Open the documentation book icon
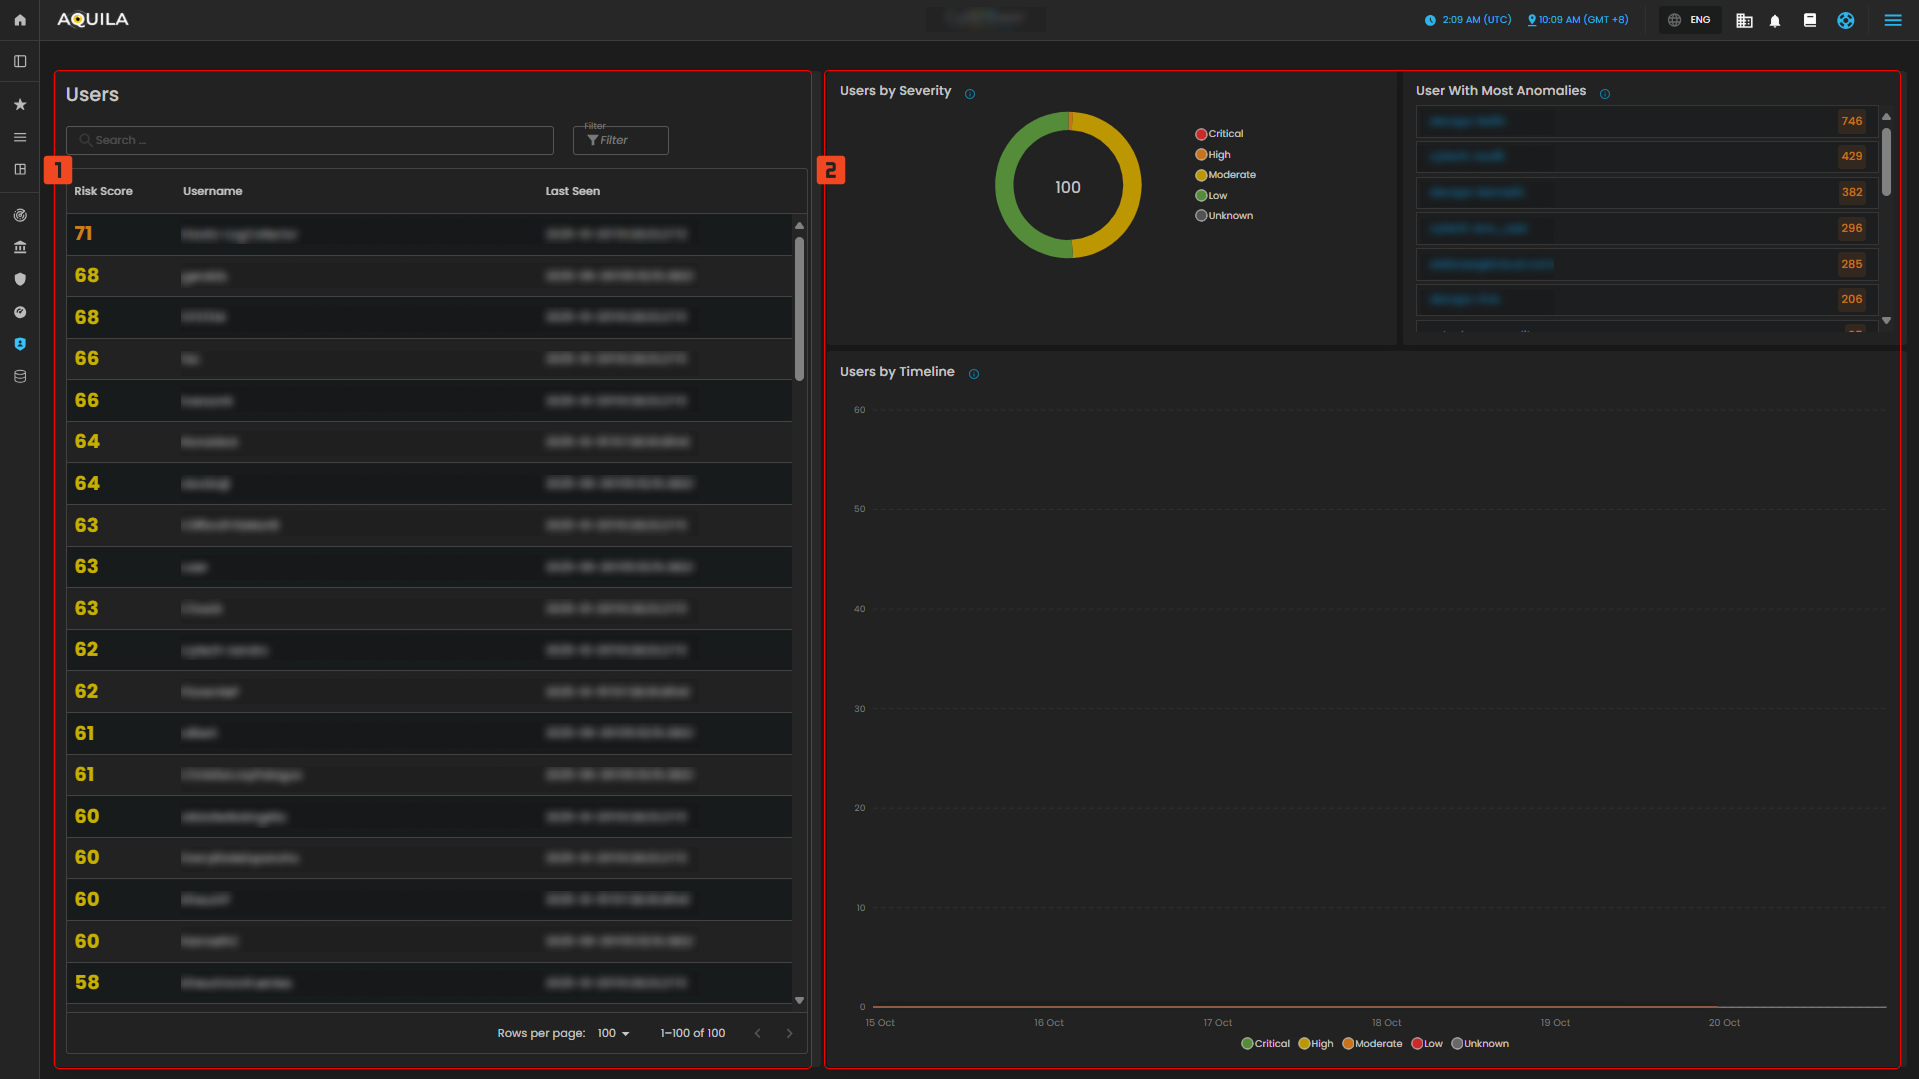1919x1079 pixels. coord(1809,20)
